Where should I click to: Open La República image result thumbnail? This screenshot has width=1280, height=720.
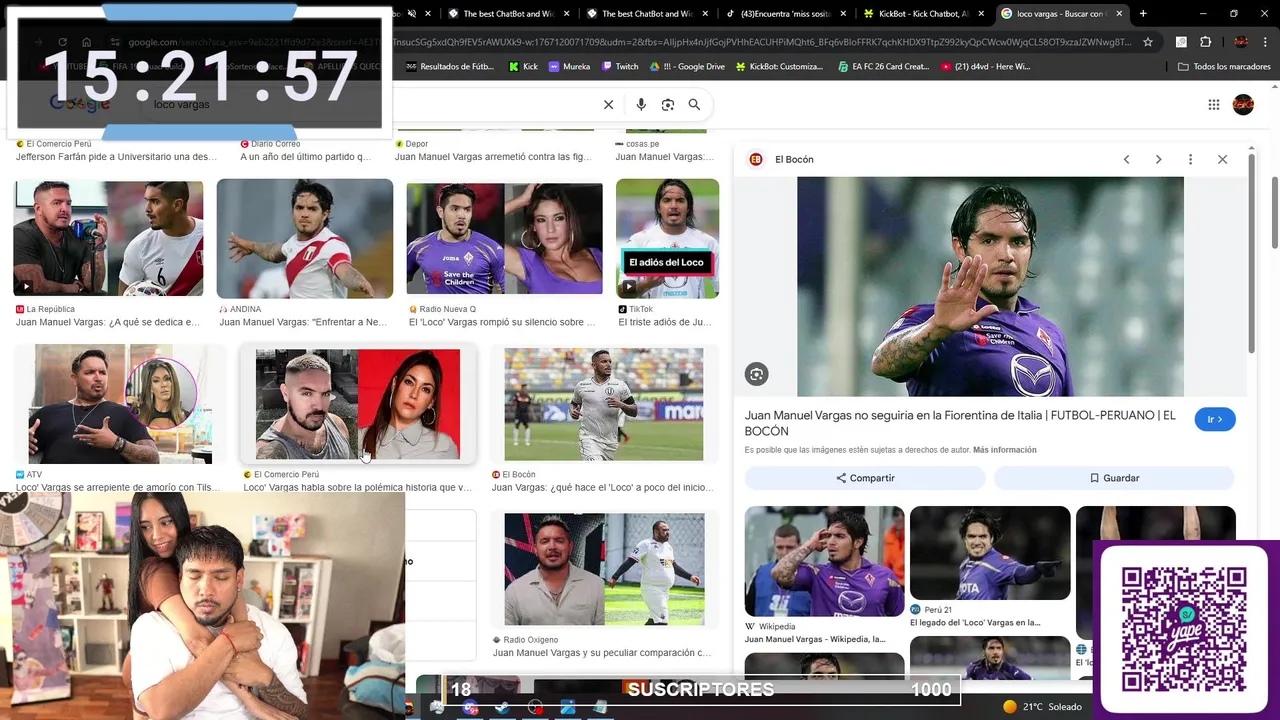pos(108,239)
